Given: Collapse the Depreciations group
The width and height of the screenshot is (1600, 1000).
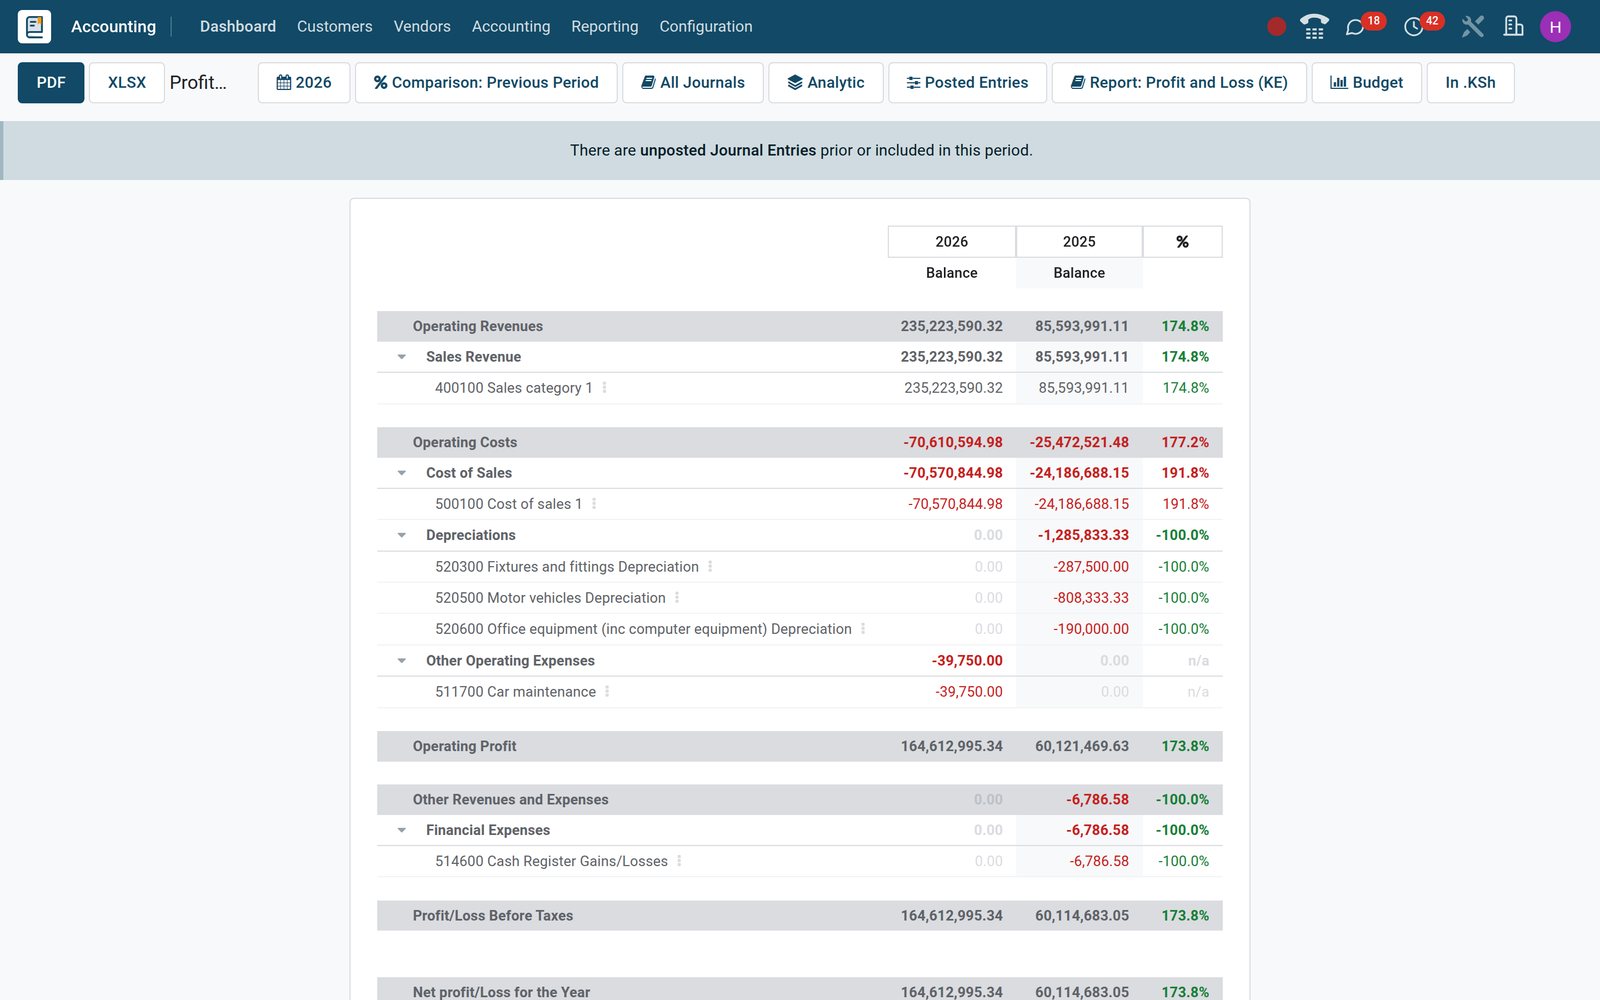Looking at the screenshot, I should 402,535.
